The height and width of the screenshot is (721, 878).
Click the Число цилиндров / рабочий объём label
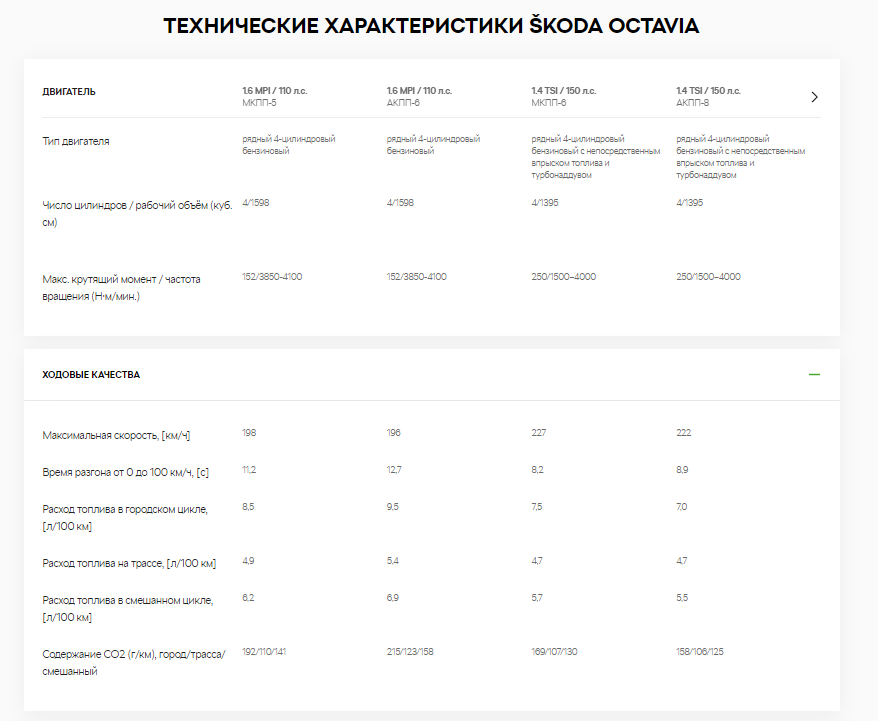pos(137,213)
